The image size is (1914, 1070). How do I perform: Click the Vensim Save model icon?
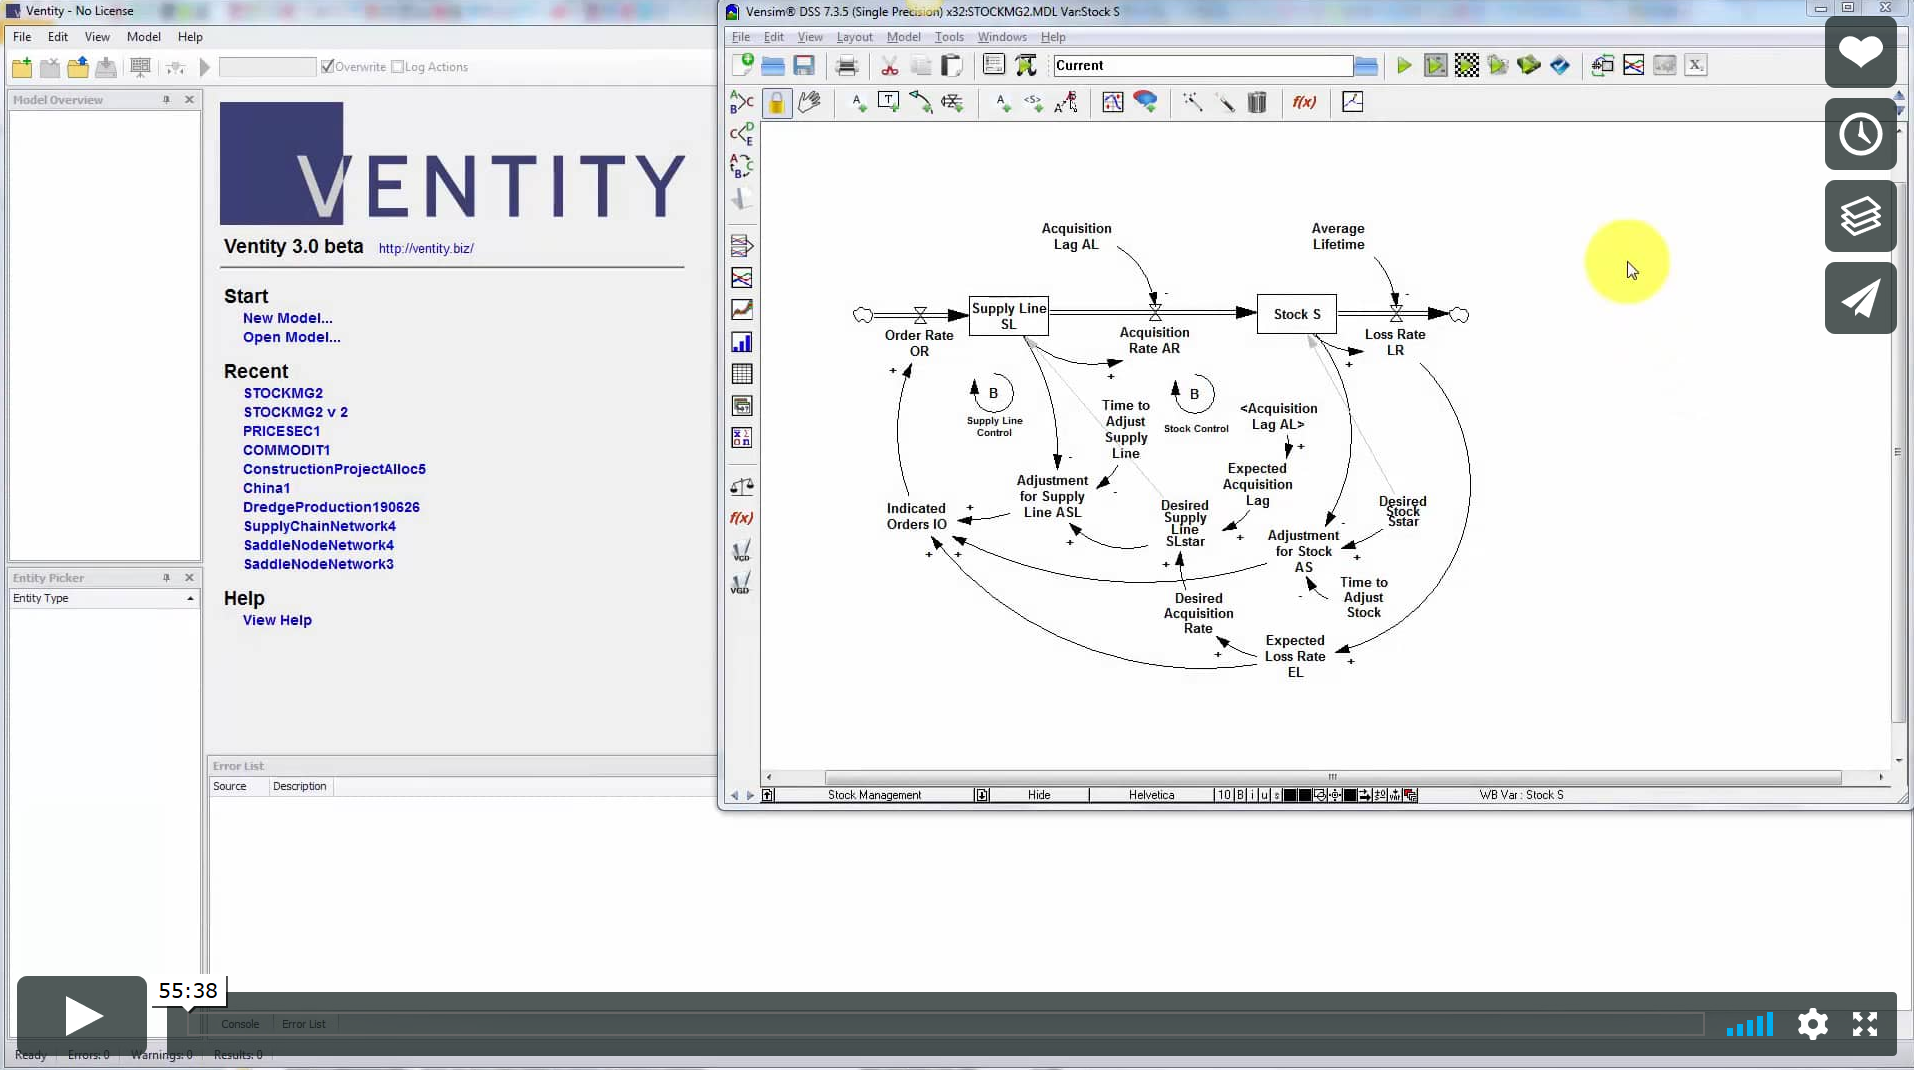coord(804,66)
